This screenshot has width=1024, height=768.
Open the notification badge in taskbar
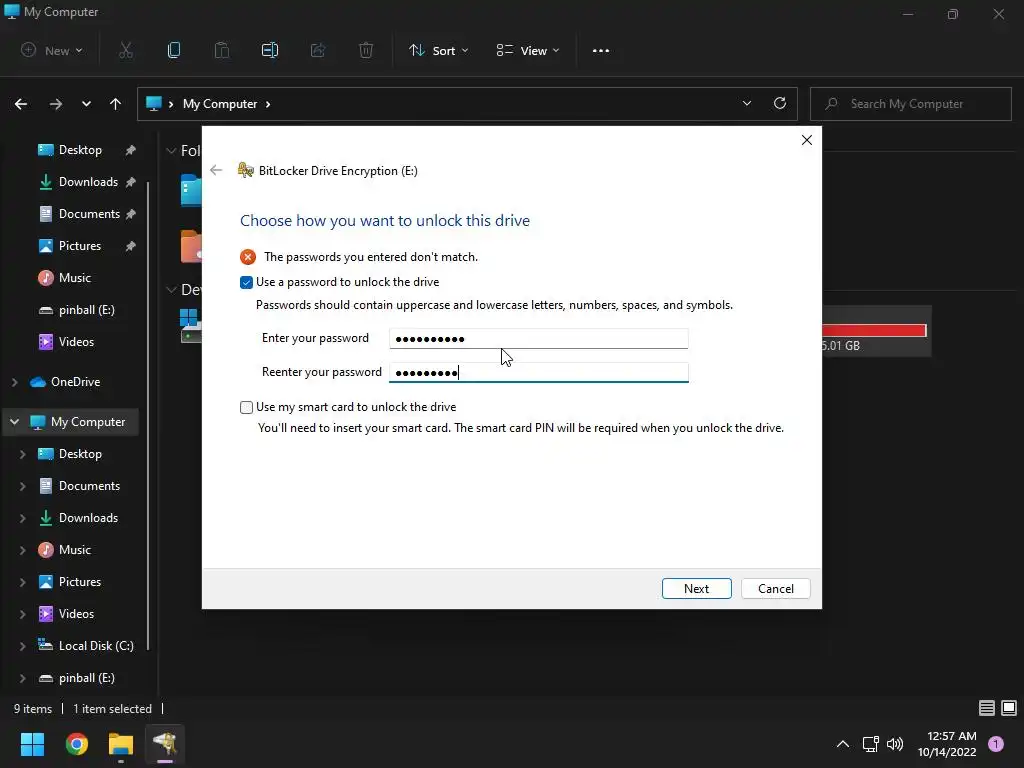click(x=996, y=744)
